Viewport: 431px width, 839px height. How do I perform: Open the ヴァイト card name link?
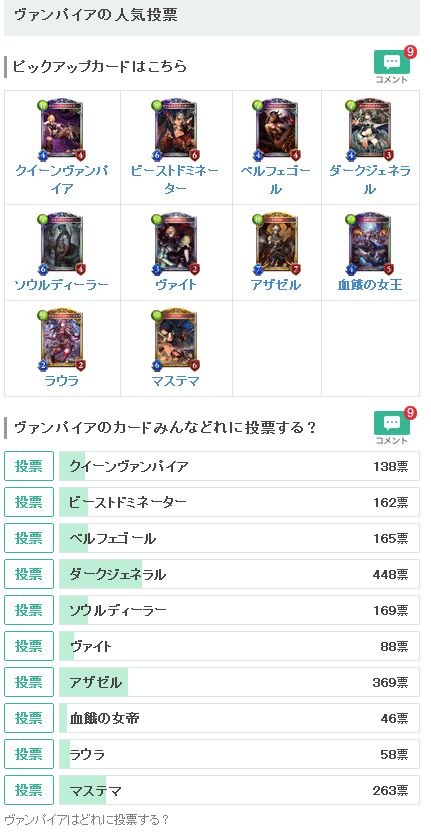(x=175, y=285)
